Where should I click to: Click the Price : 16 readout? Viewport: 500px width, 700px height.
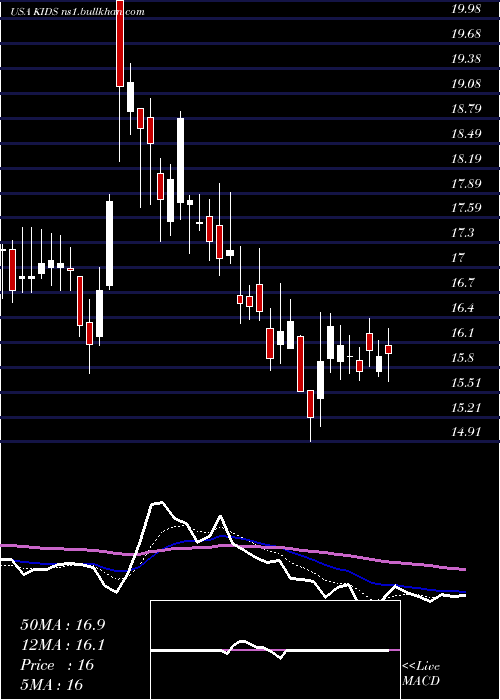coord(57,665)
